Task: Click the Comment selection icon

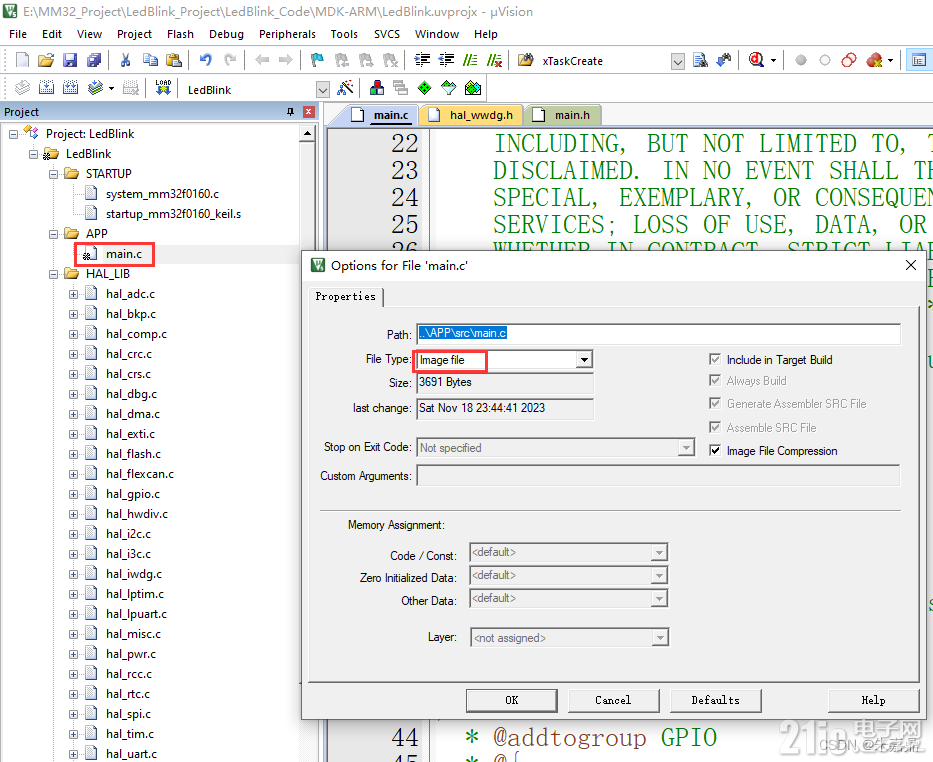Action: point(470,60)
